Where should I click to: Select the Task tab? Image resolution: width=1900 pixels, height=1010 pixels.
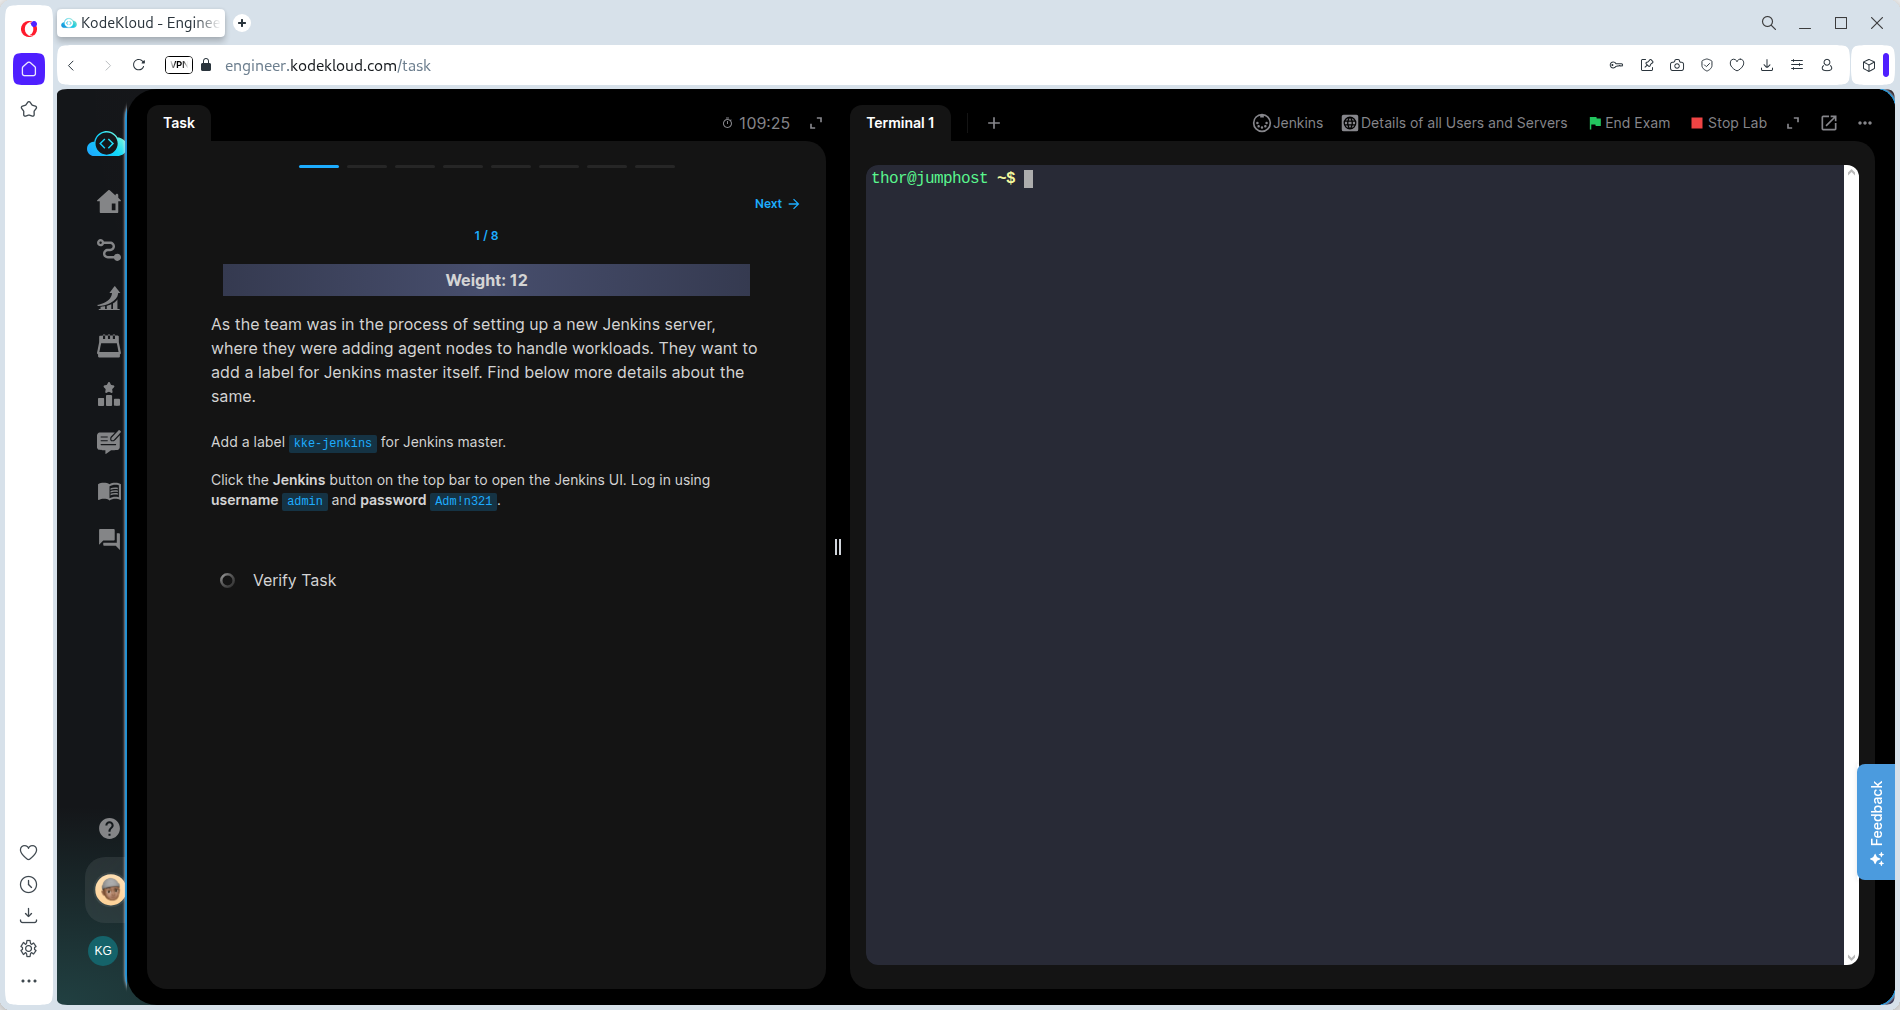click(x=179, y=123)
